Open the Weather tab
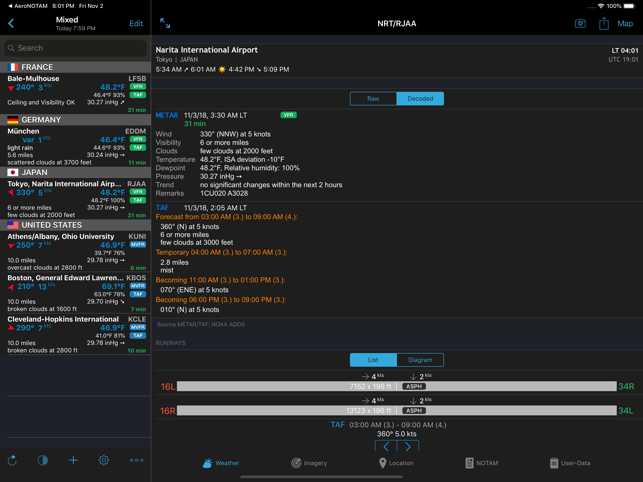This screenshot has width=643, height=482. point(221,463)
